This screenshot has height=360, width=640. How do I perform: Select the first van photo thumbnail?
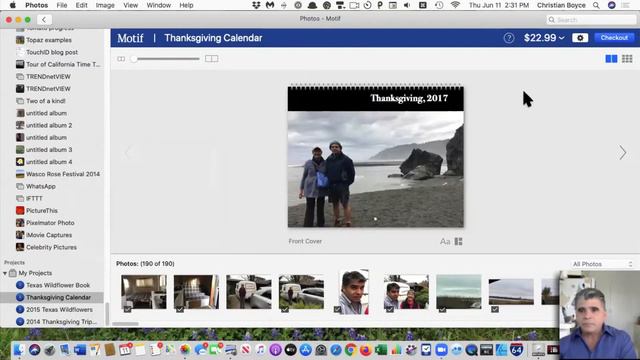(x=249, y=292)
